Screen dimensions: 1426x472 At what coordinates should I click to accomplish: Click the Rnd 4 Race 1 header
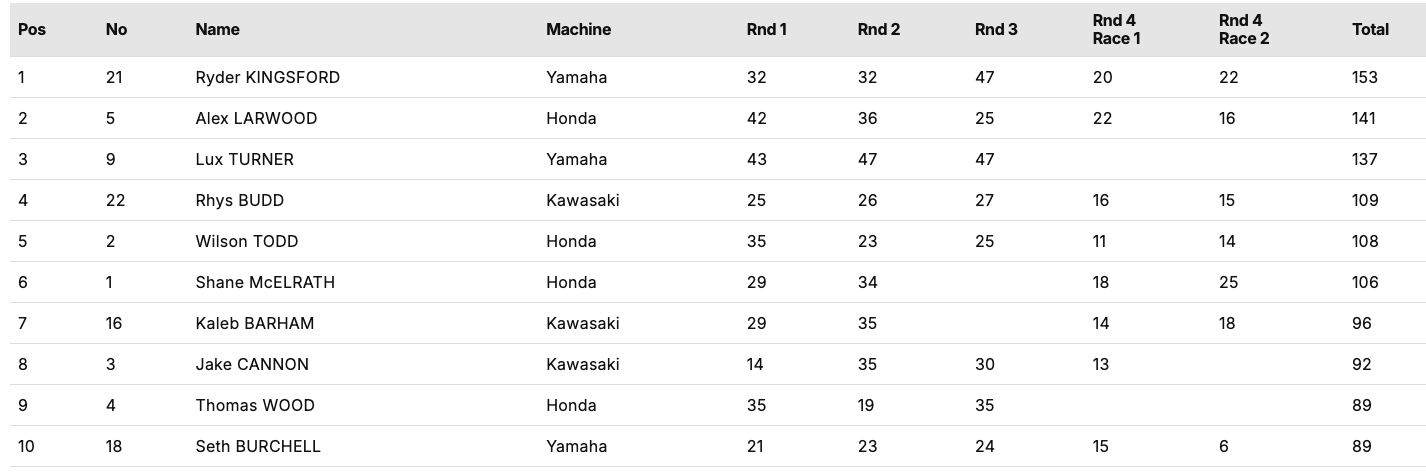click(1116, 30)
